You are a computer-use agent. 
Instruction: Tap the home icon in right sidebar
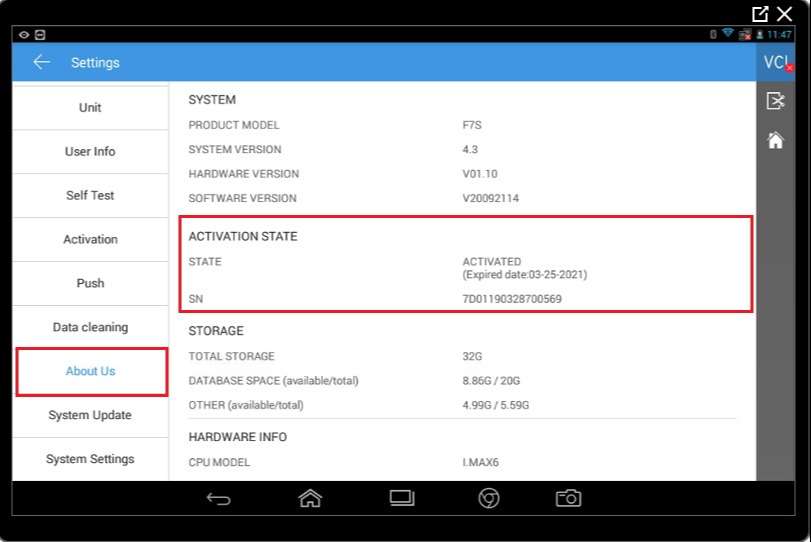(775, 140)
